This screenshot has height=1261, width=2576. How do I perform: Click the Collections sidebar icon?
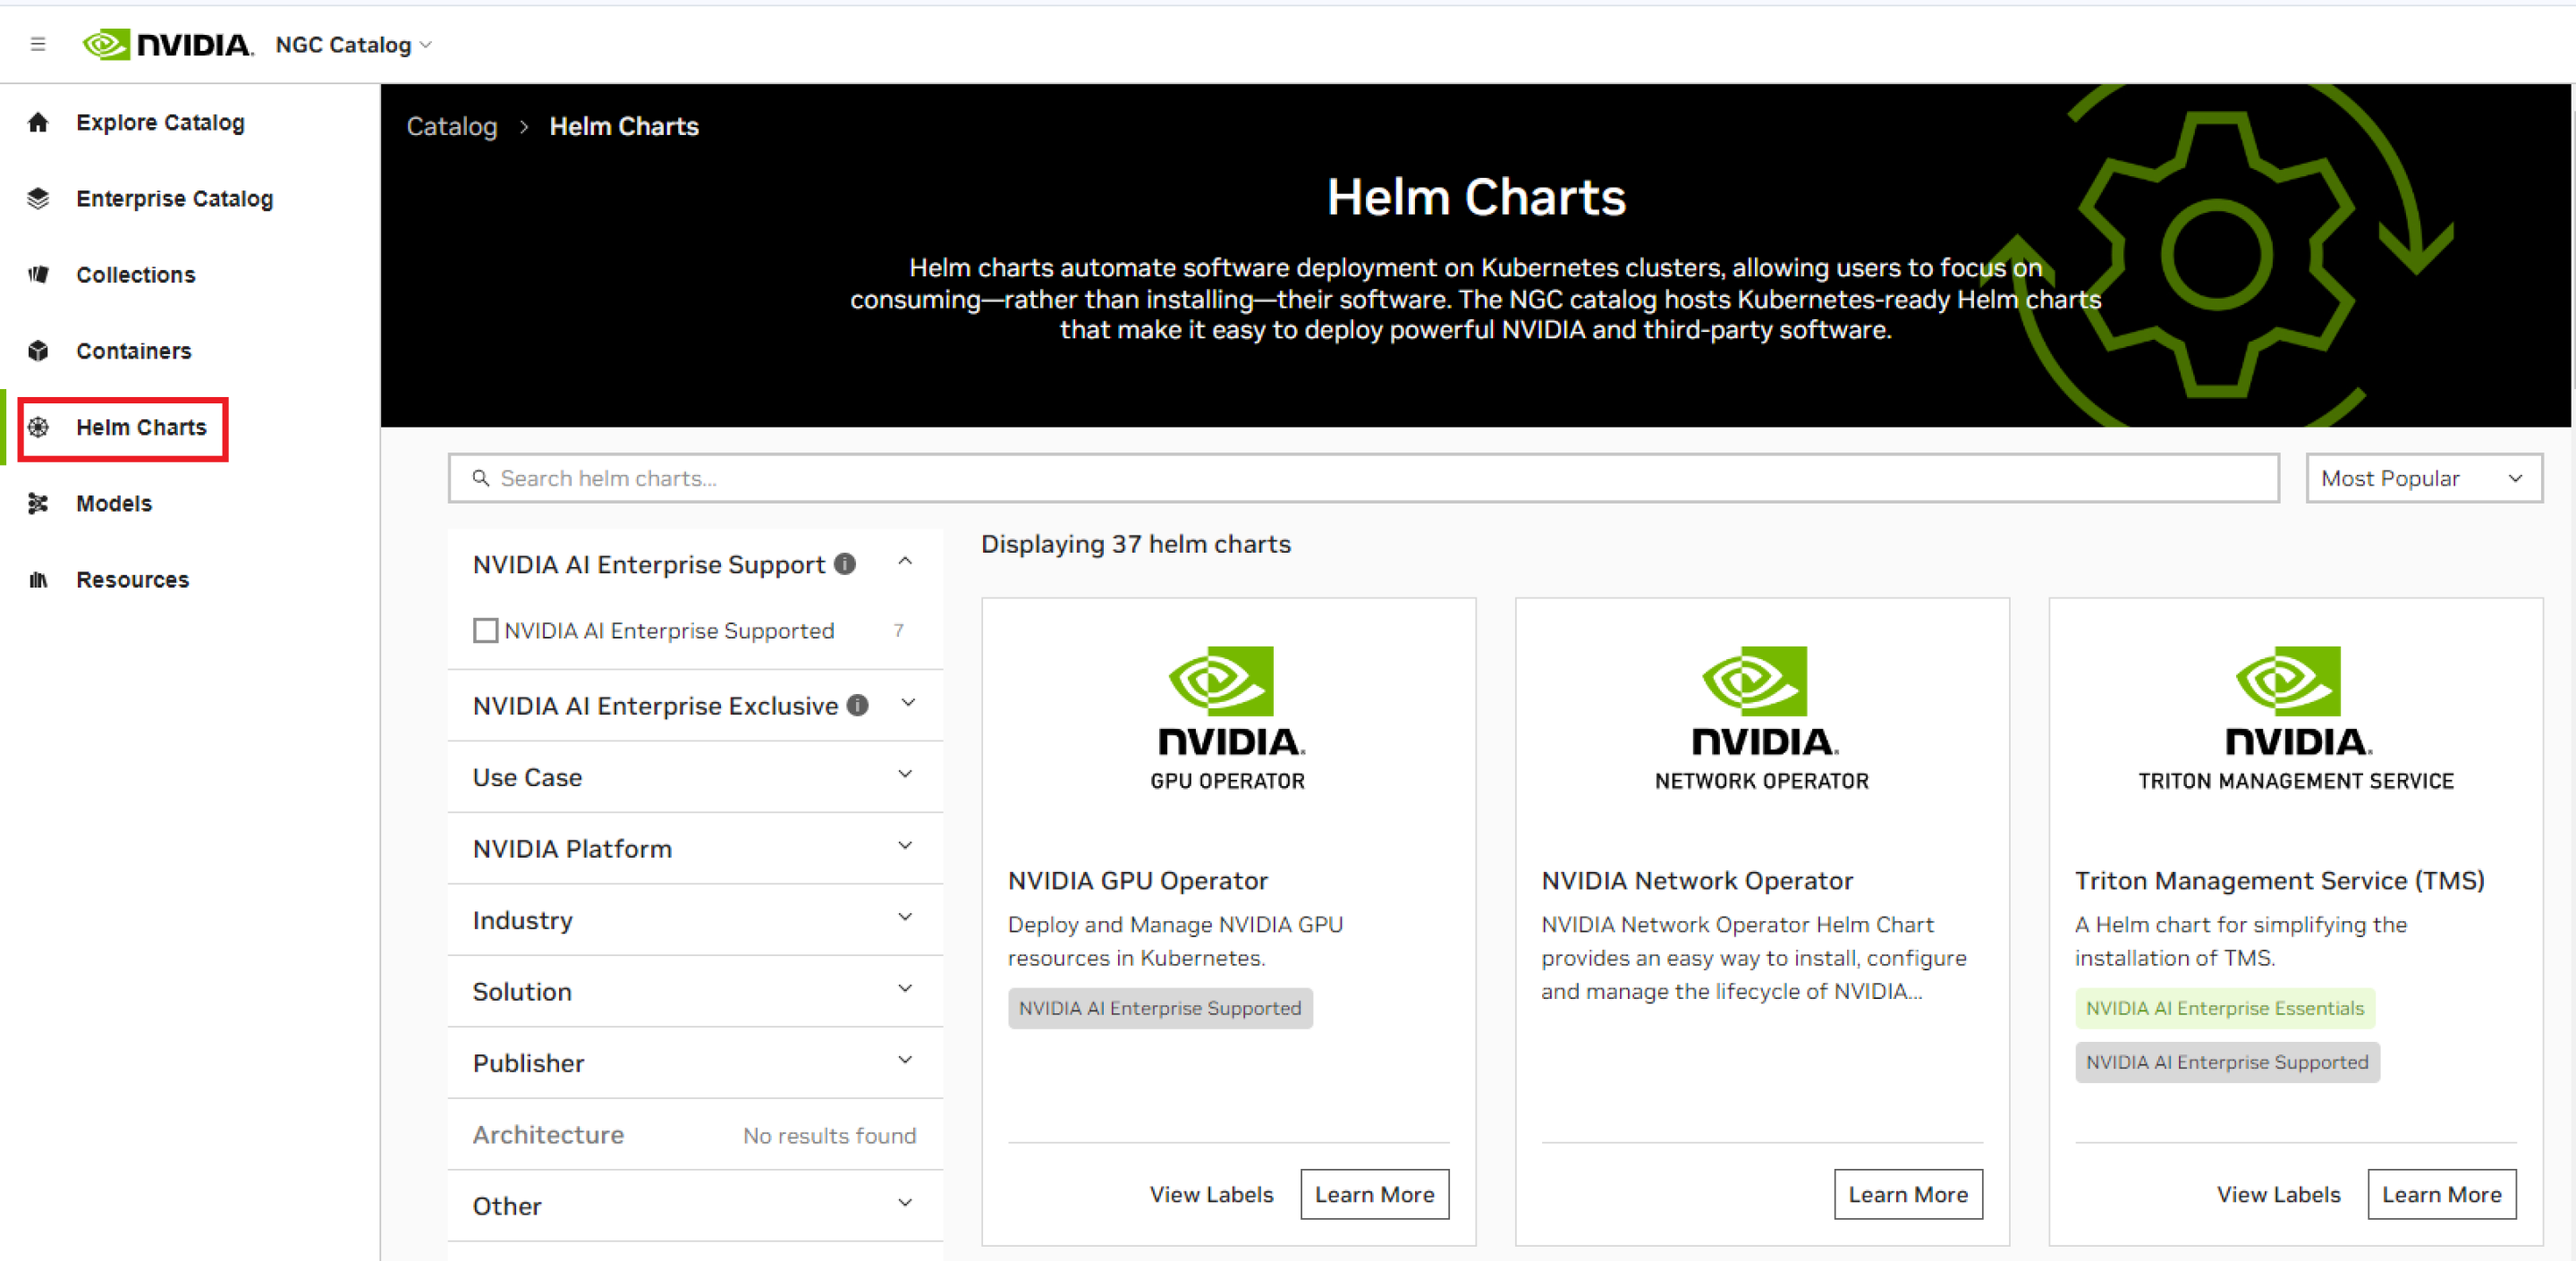(38, 274)
